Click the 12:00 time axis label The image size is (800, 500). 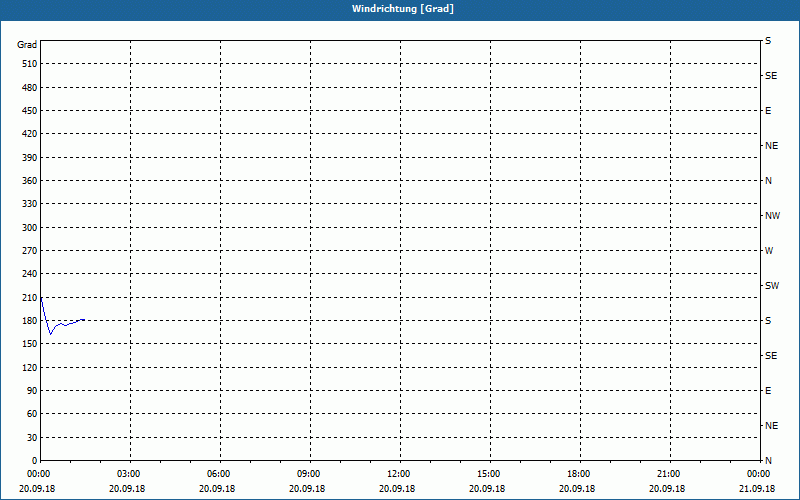(x=398, y=474)
